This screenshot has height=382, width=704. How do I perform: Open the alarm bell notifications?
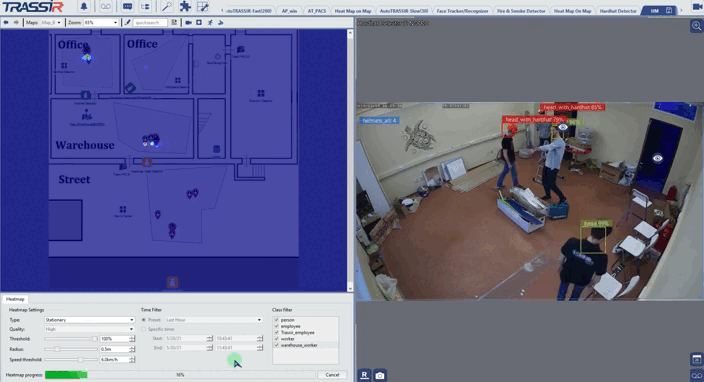pyautogui.click(x=84, y=6)
